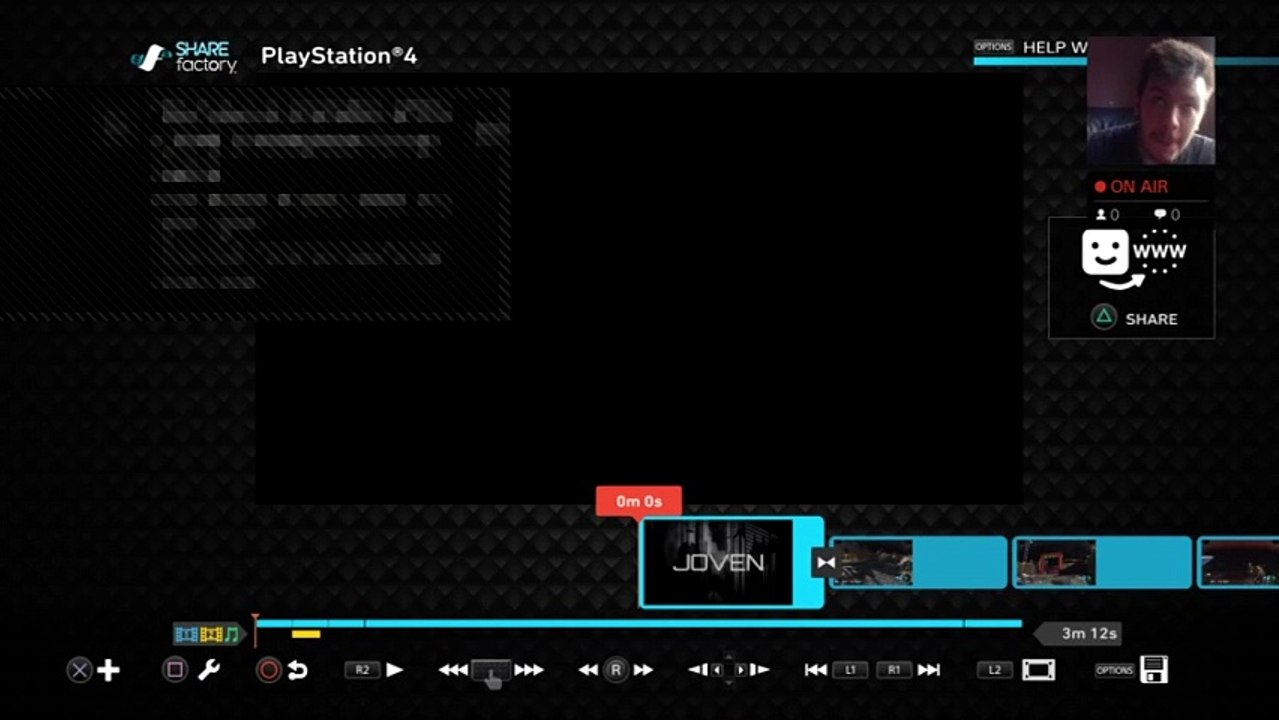Open the wrench edit tools
Screen dimensions: 1279x720
209,670
